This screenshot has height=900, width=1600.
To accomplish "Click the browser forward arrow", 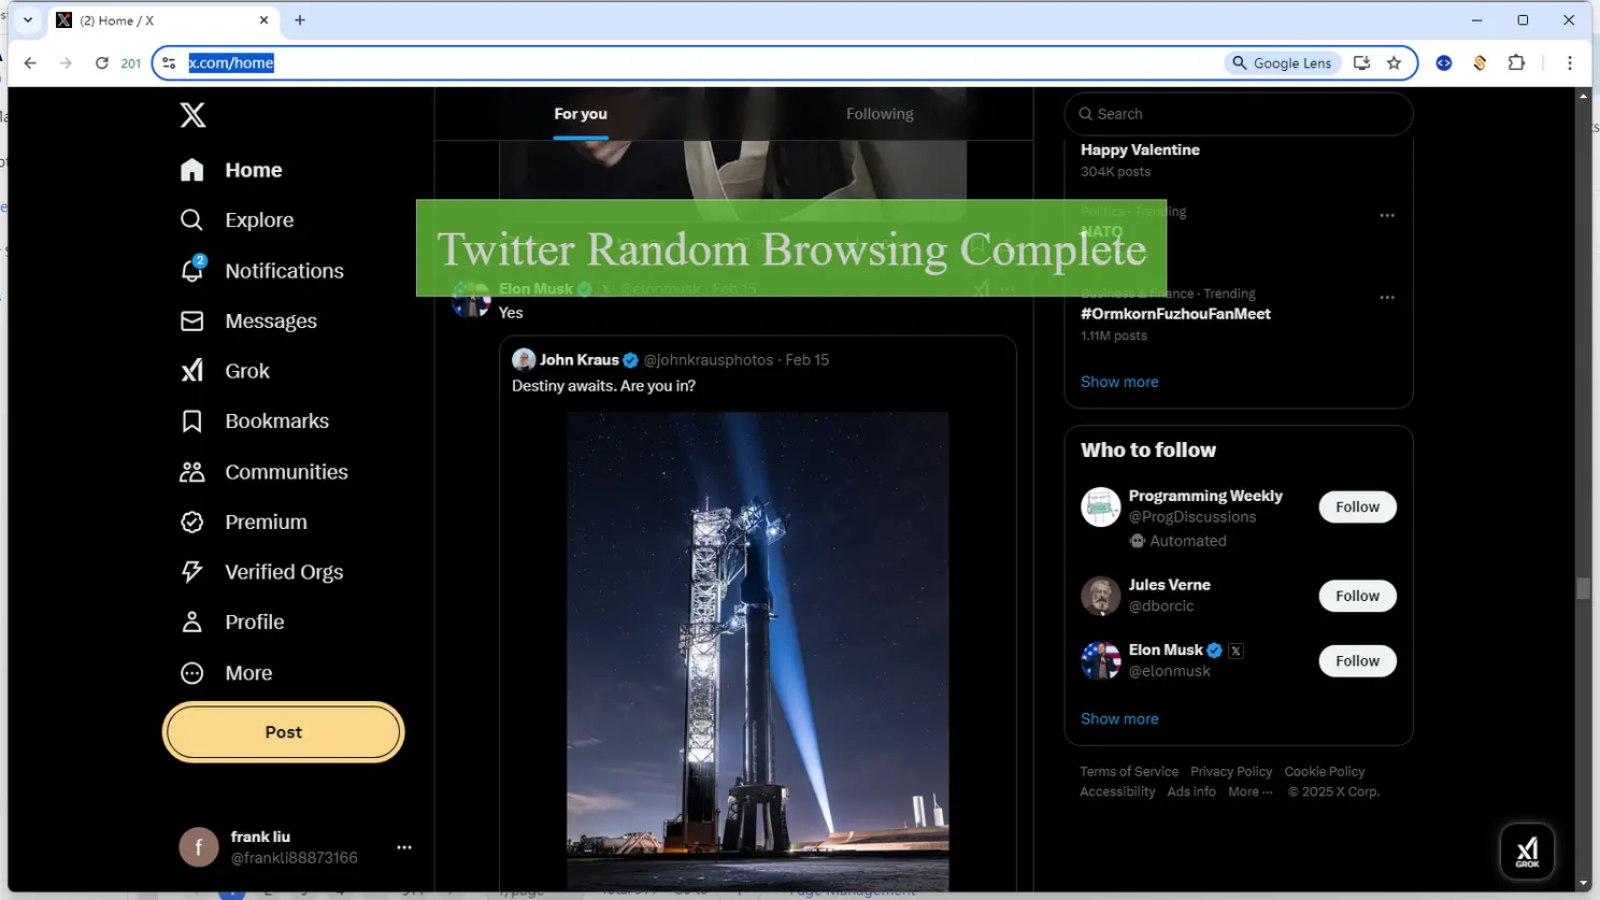I will point(66,63).
